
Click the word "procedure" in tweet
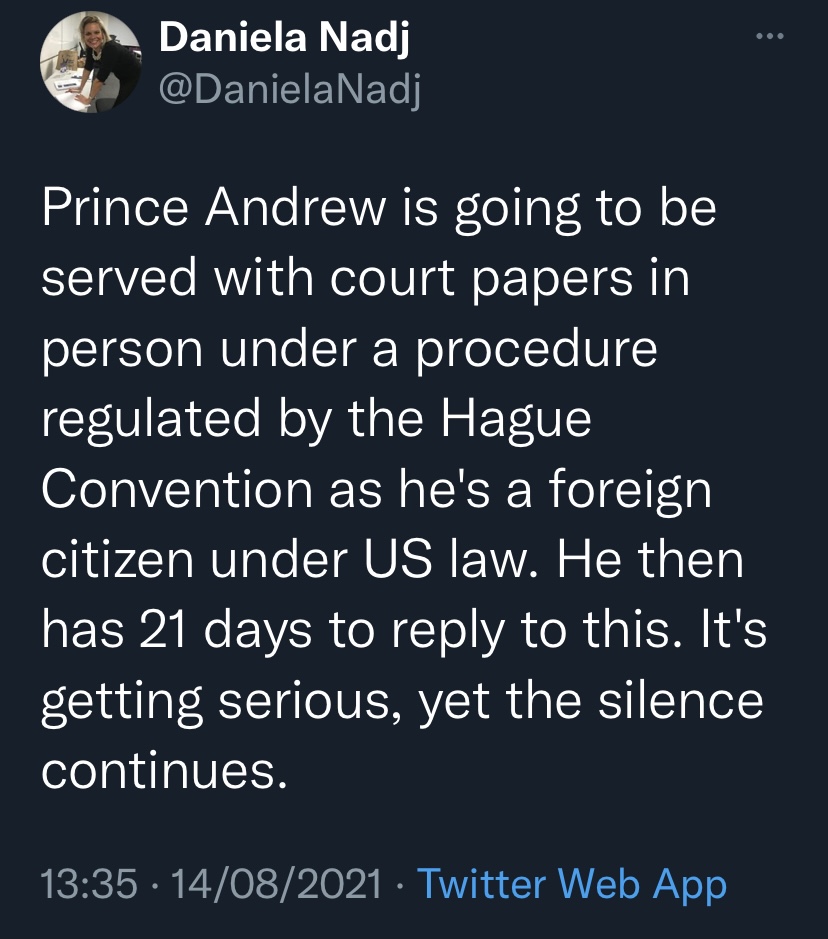537,350
